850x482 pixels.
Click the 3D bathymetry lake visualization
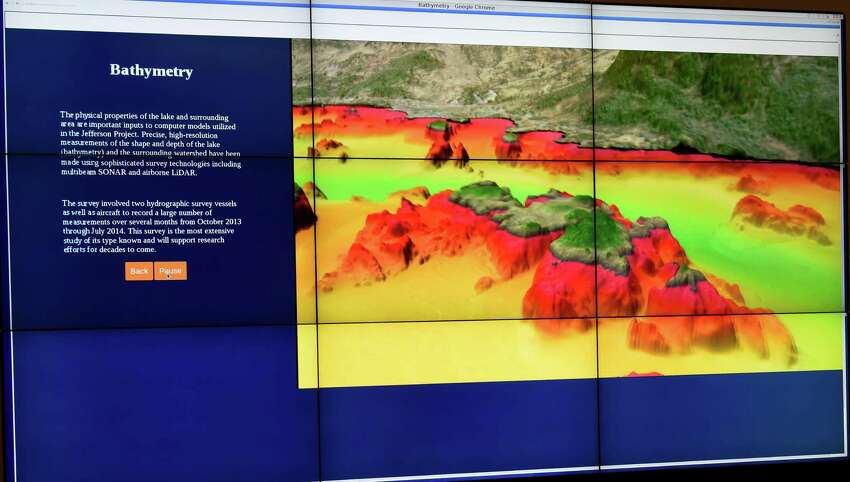(569, 214)
